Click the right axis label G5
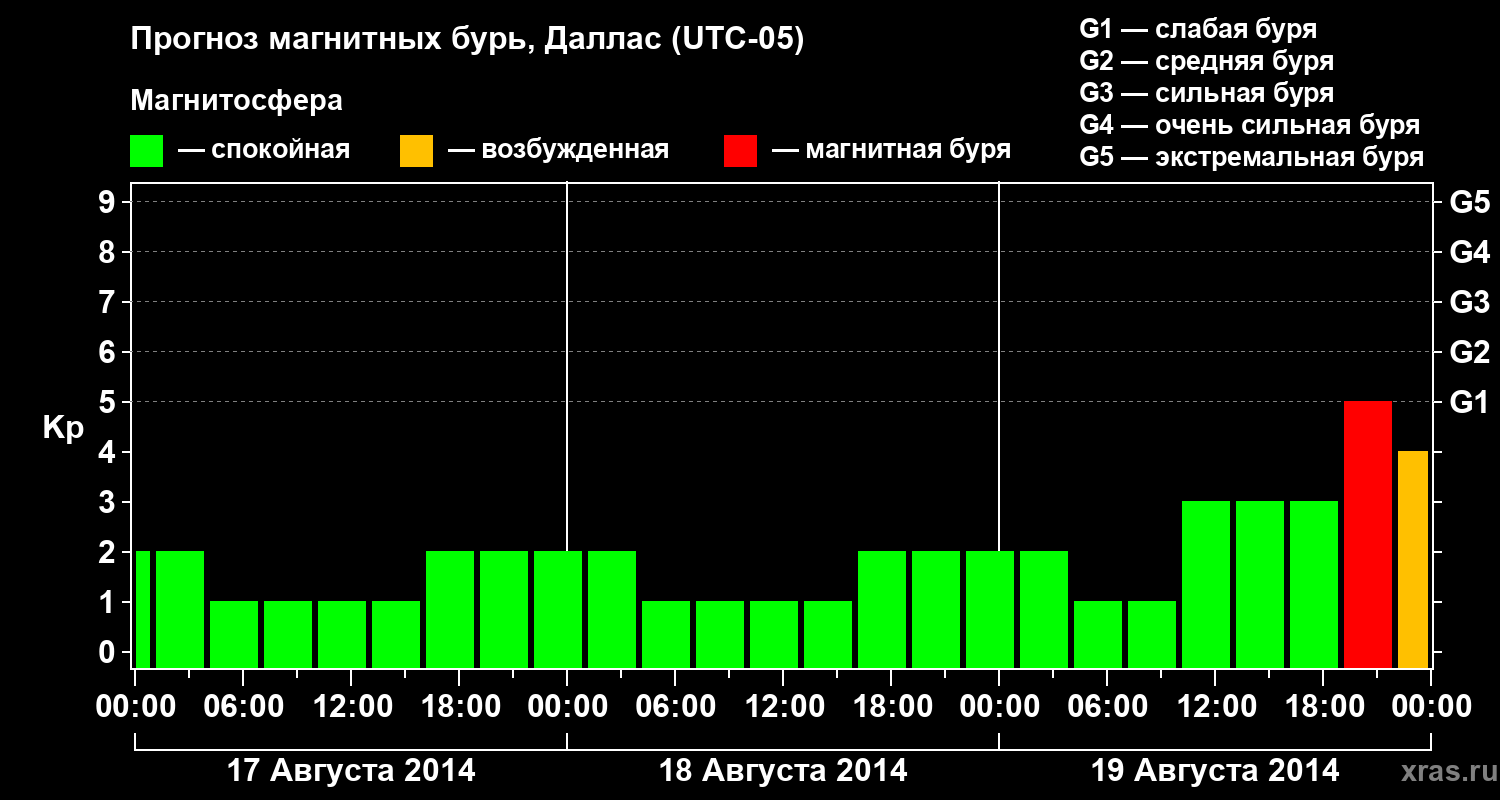Image resolution: width=1500 pixels, height=800 pixels. [1469, 202]
